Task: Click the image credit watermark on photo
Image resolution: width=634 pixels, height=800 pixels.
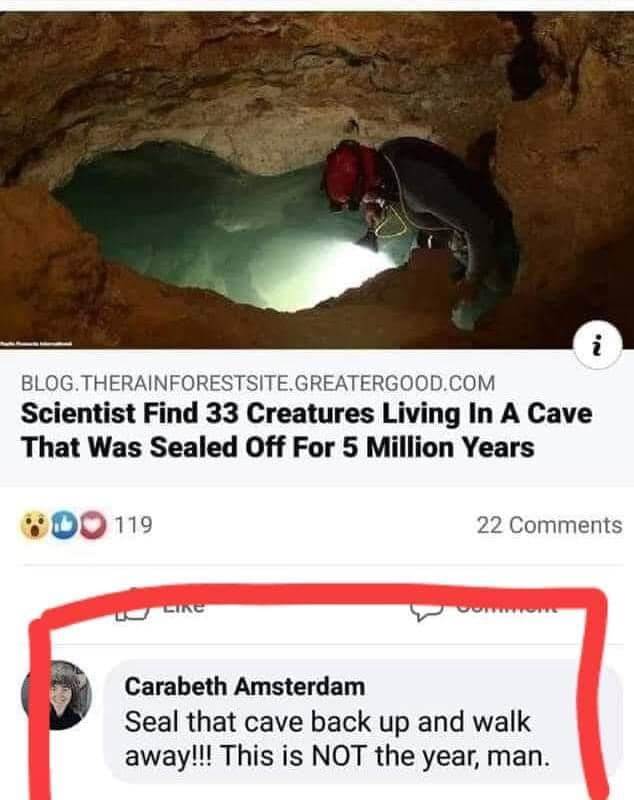Action: pos(36,344)
